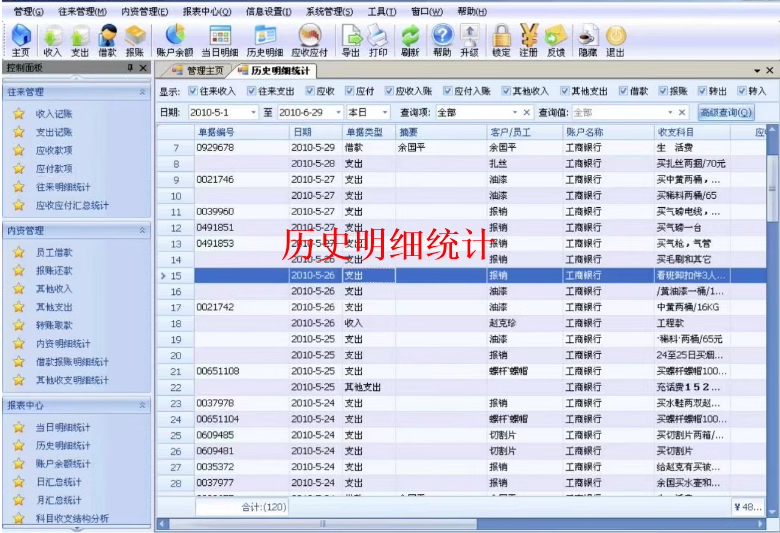Toggle the 往来支出 checkbox
Viewport: 780px width, 533px height.
[x=252, y=91]
